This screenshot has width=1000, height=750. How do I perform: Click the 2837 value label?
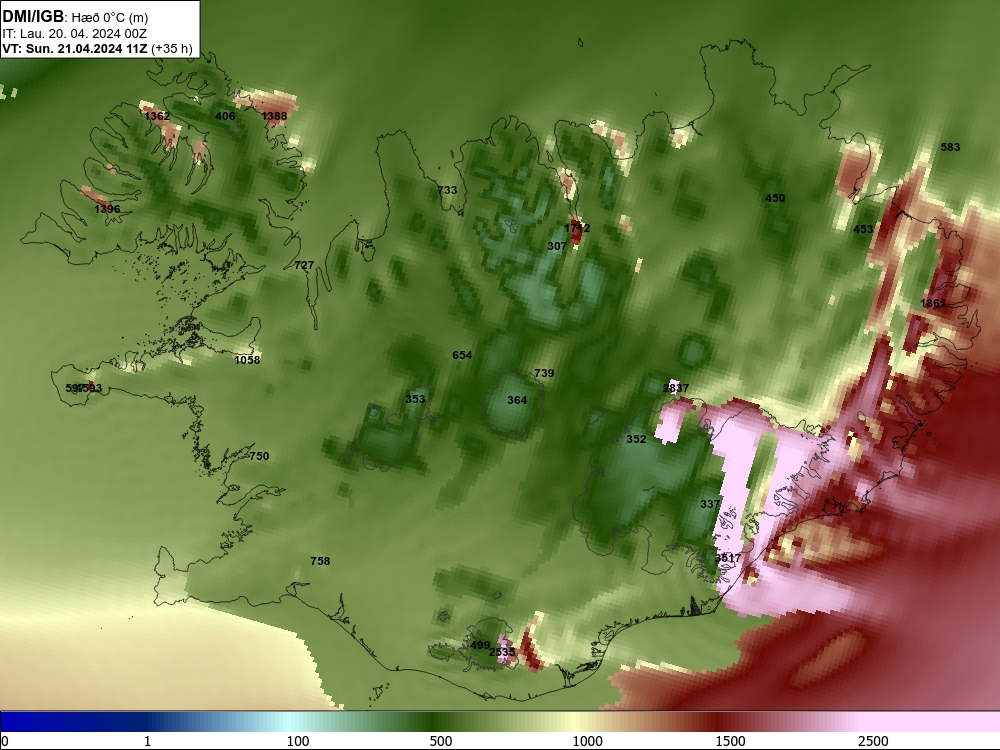point(676,388)
